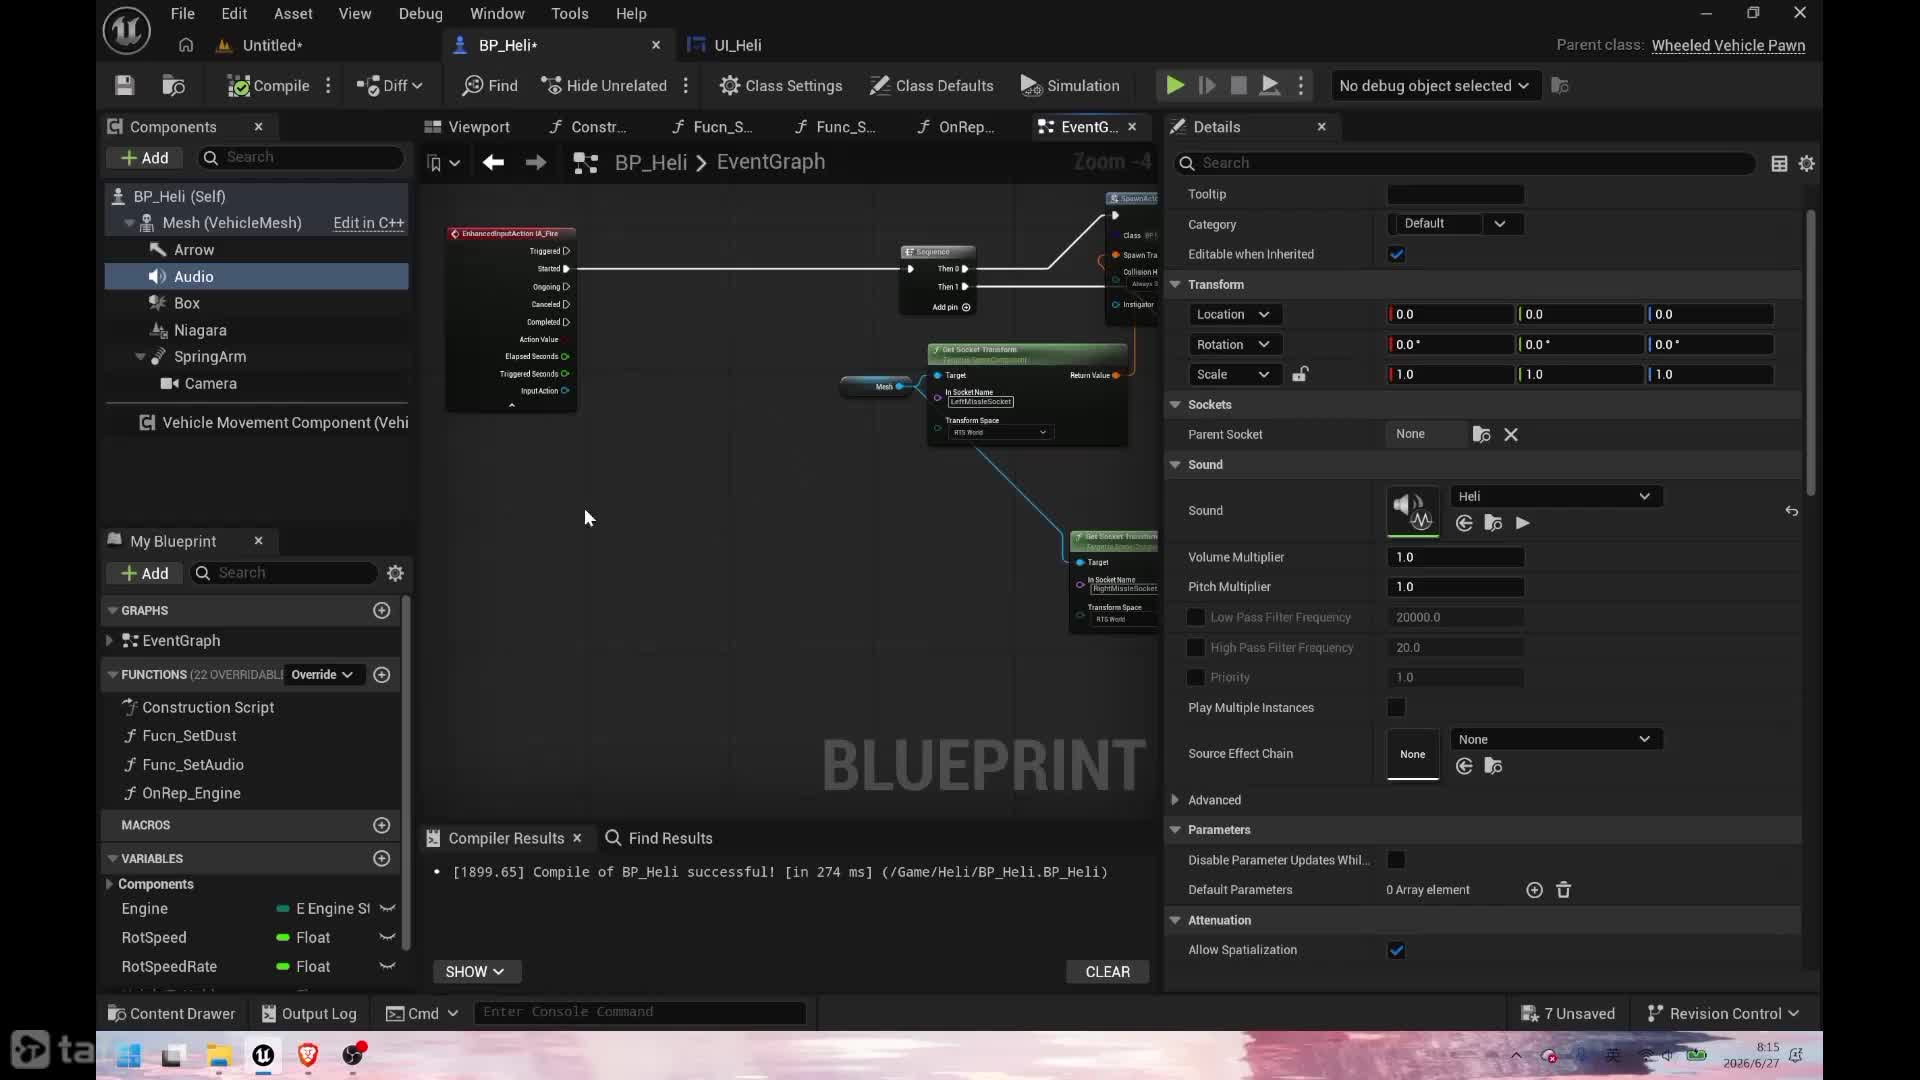Toggle Disable Parameter Updates checkbox
This screenshot has width=1920, height=1080.
point(1397,860)
